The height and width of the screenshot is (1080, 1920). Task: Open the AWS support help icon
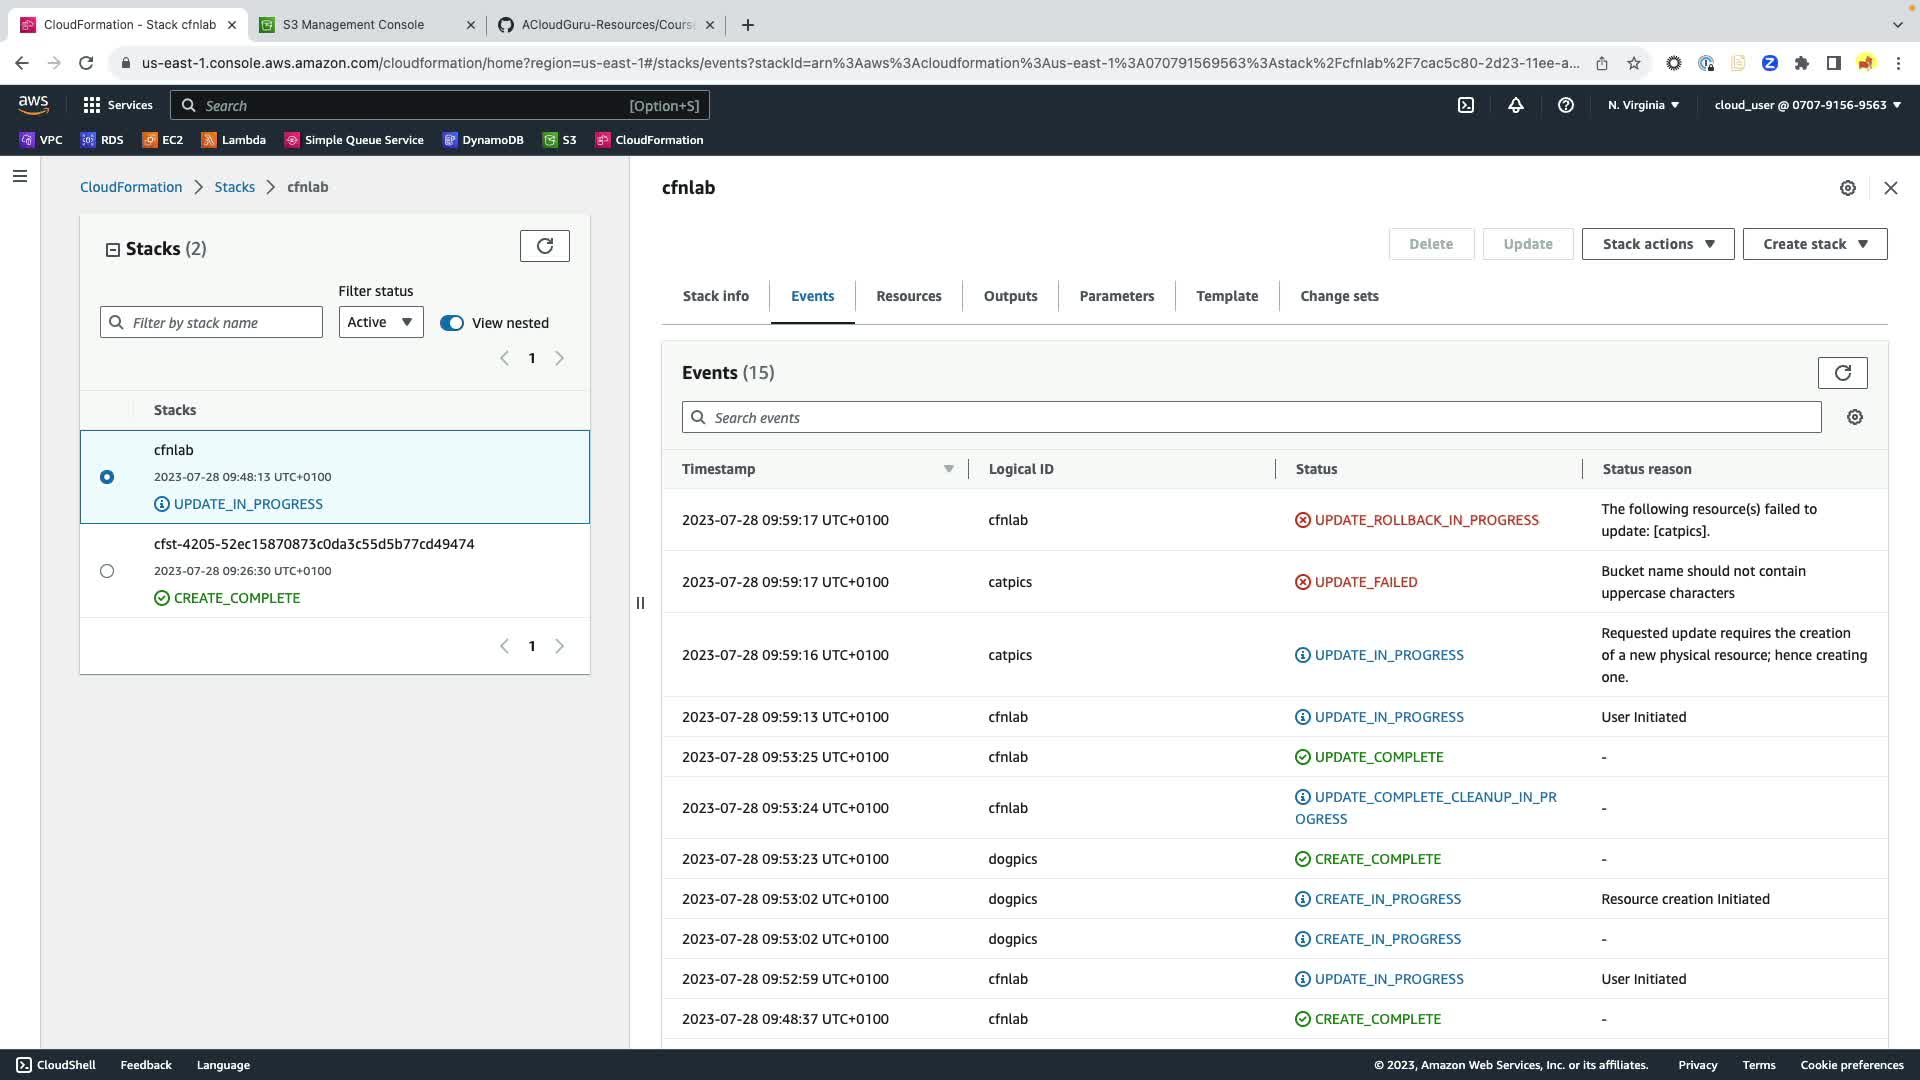[1566, 105]
